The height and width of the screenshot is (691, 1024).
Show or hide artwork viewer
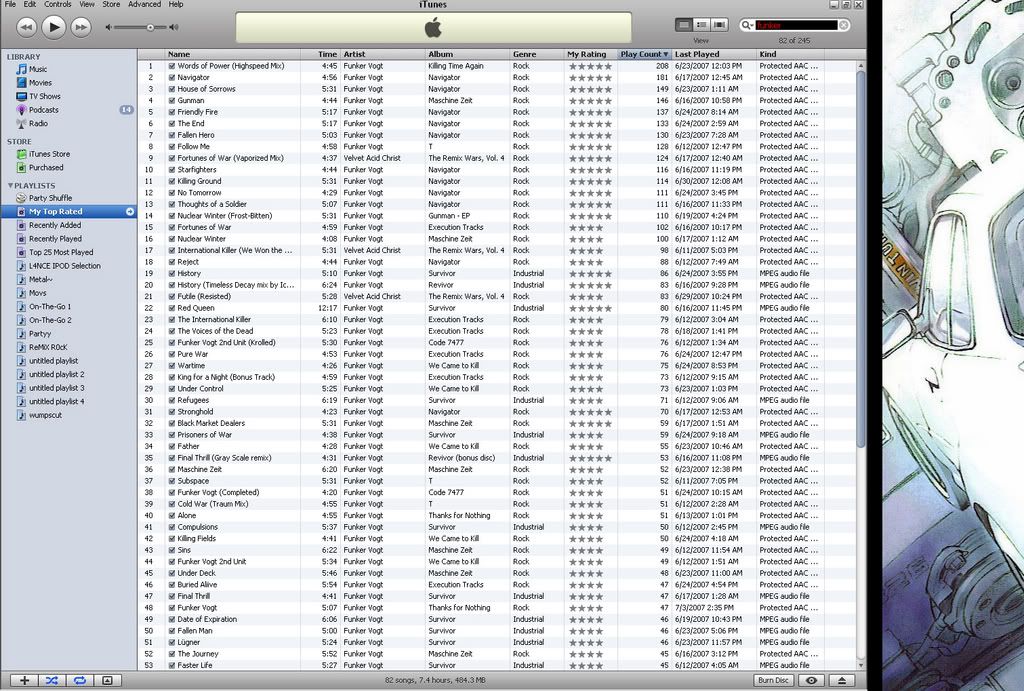108,681
